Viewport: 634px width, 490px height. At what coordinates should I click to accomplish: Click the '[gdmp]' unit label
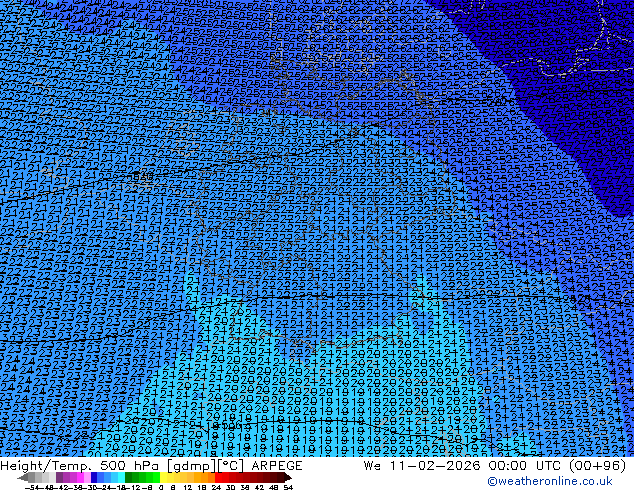coord(192,466)
